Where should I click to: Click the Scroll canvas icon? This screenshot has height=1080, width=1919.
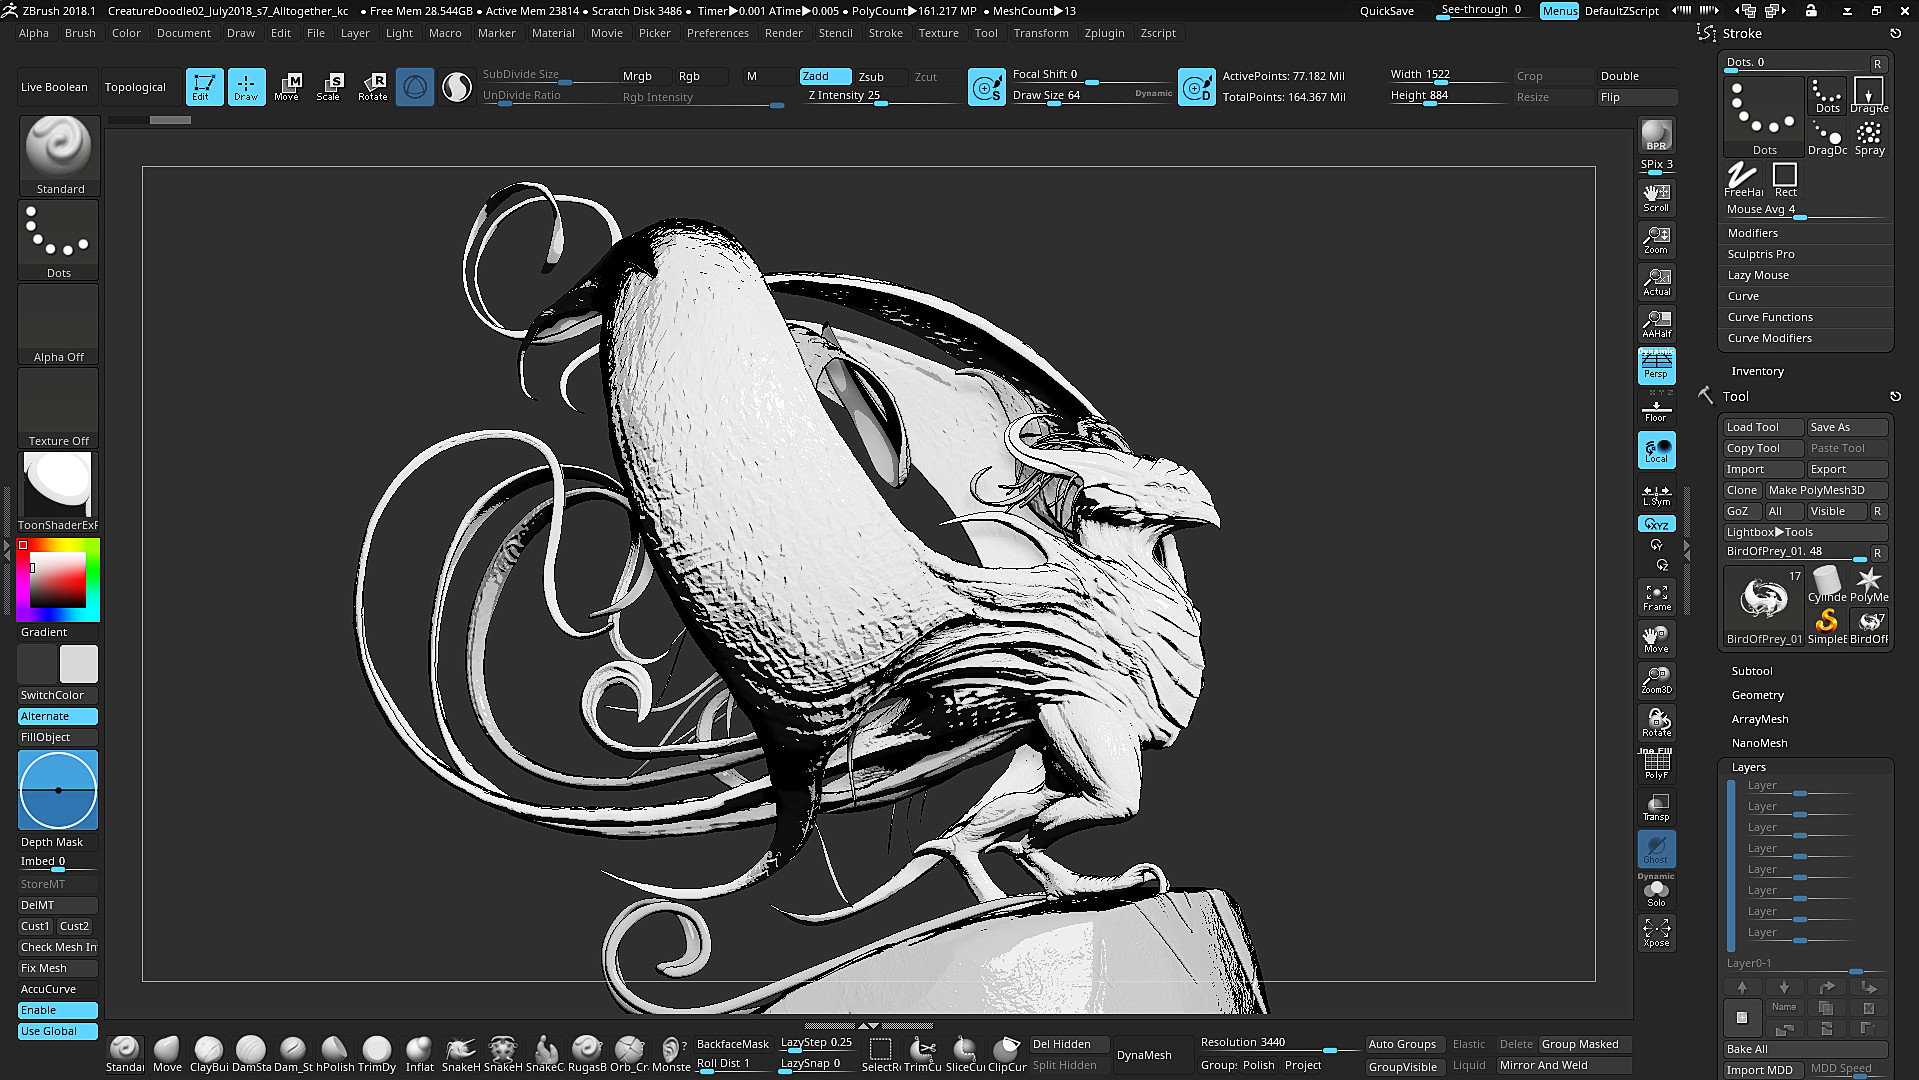(x=1656, y=197)
